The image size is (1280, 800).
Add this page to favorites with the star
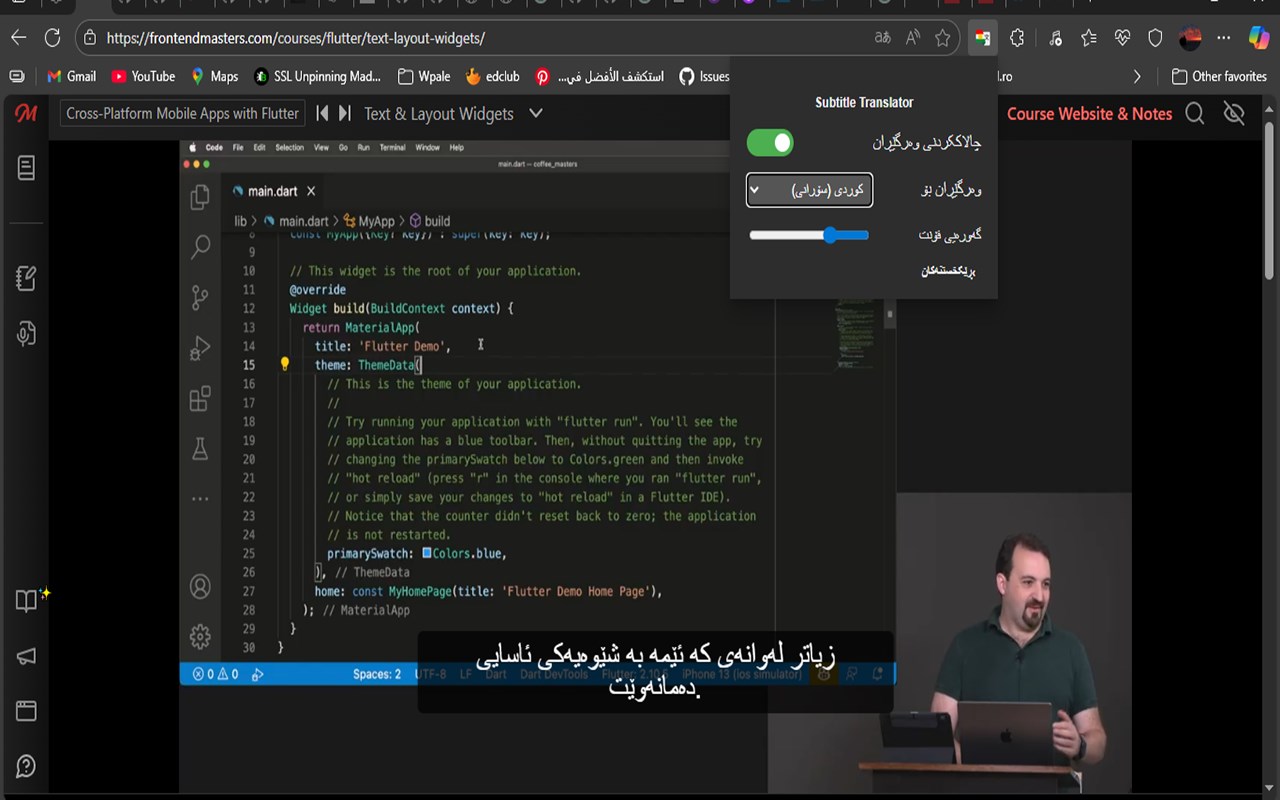click(942, 38)
